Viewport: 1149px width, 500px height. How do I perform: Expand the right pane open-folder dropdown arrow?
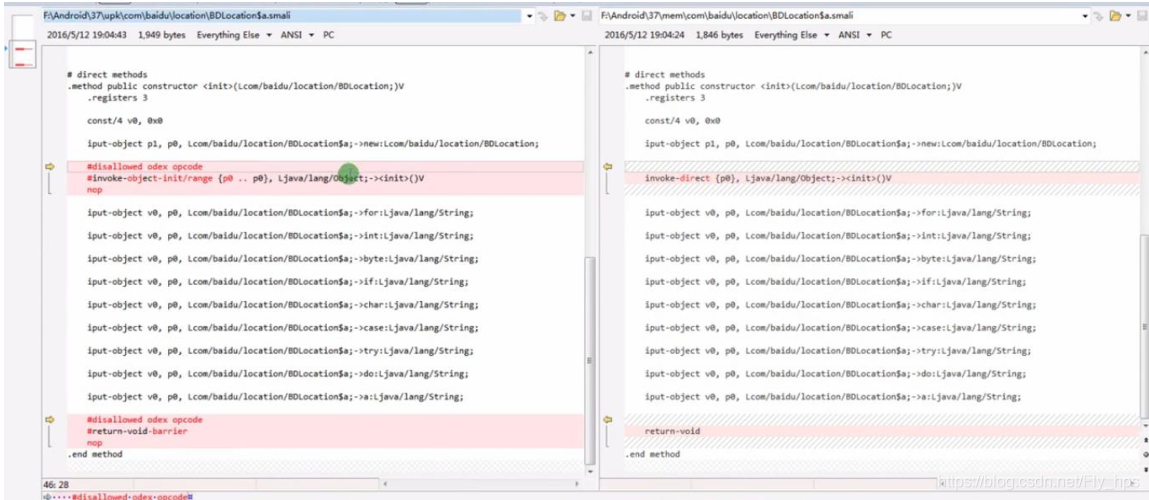[1128, 15]
